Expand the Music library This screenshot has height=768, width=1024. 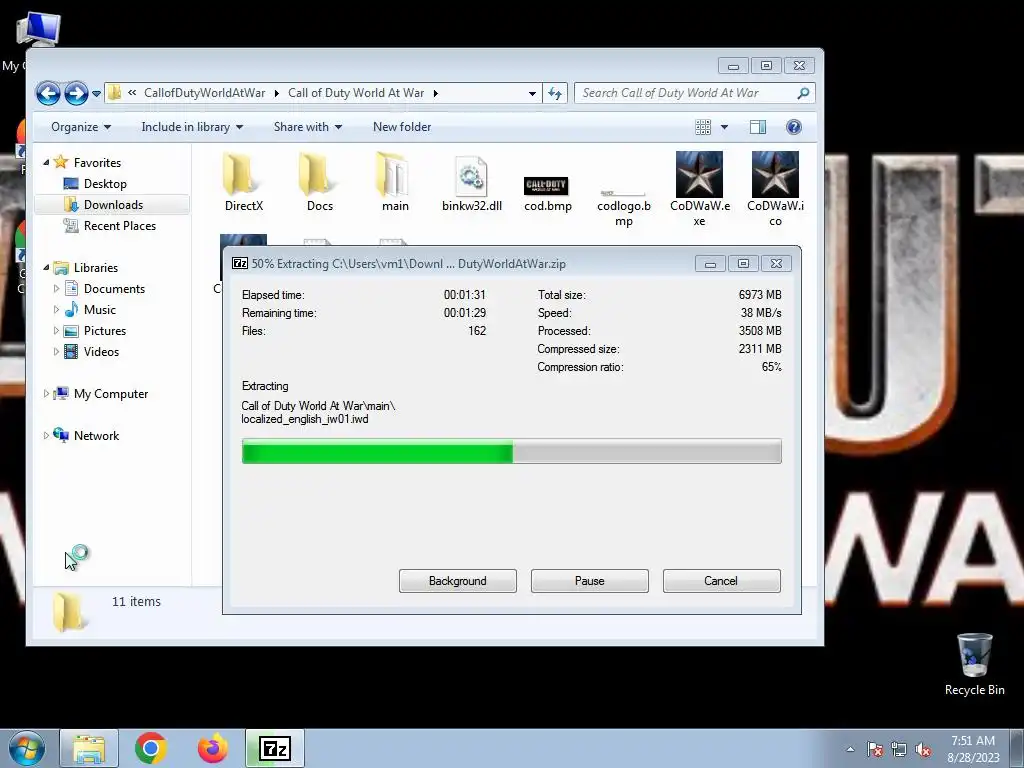[56, 310]
